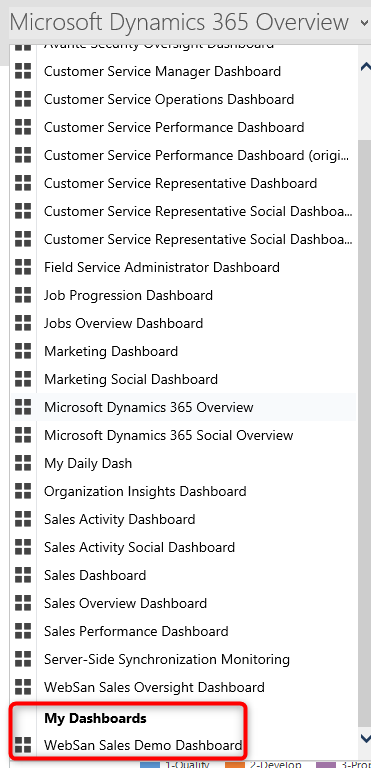Screen dimensions: 371x768
Task: Click the scroll up arrow of the list
Action: [x=365, y=67]
